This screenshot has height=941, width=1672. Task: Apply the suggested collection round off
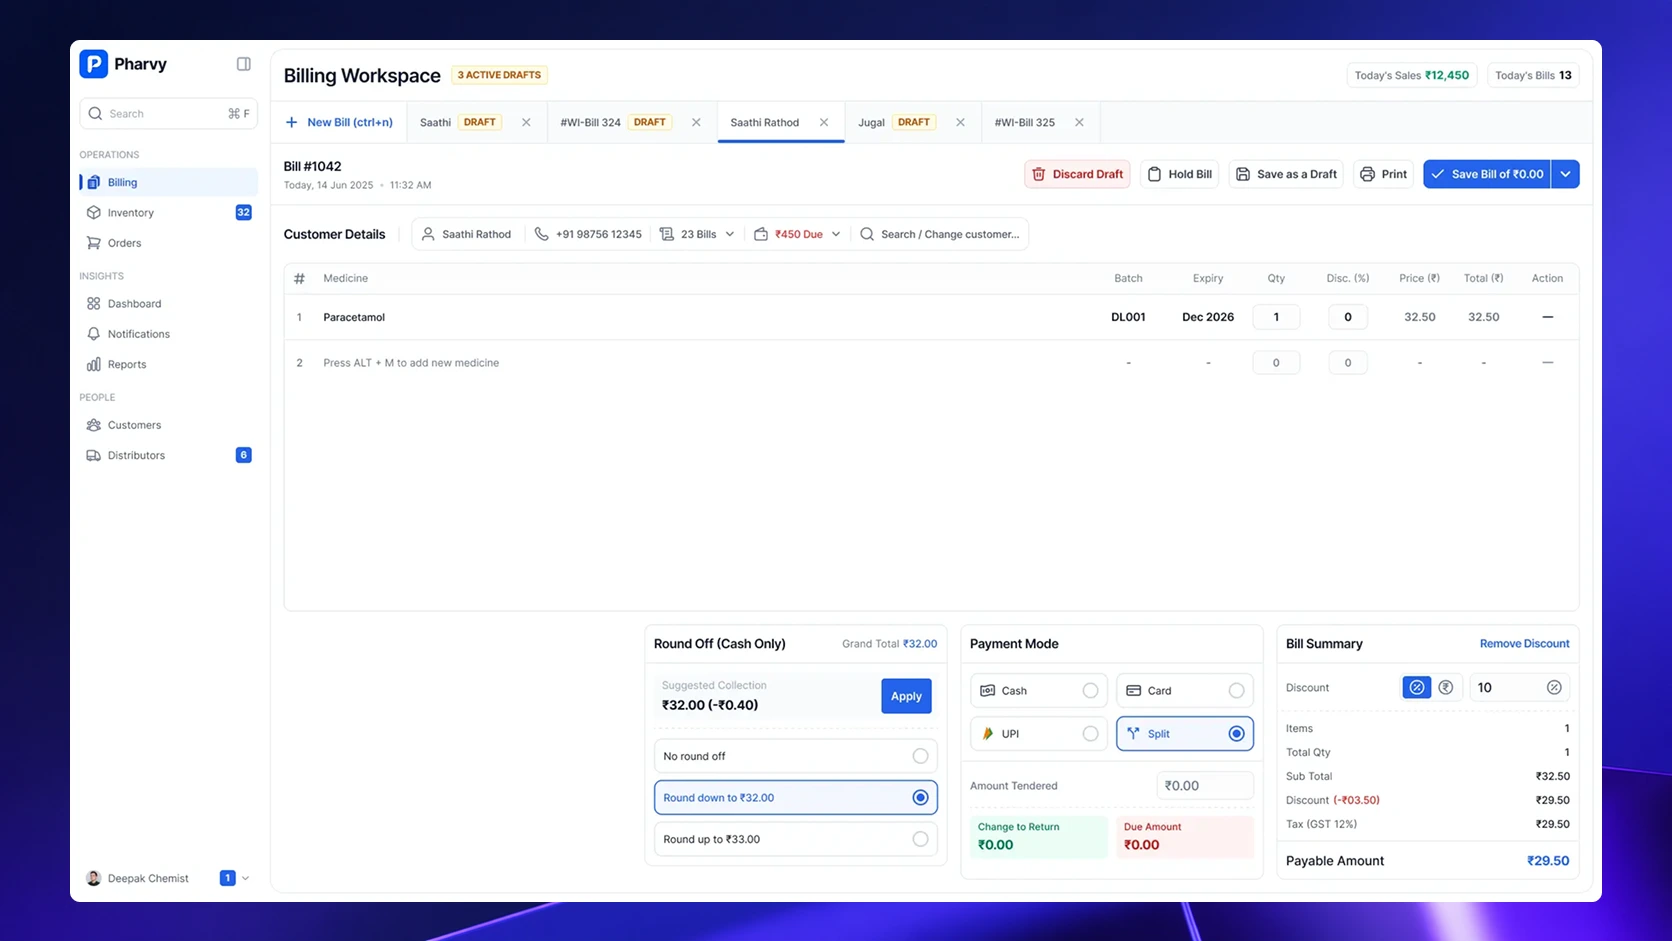tap(906, 696)
